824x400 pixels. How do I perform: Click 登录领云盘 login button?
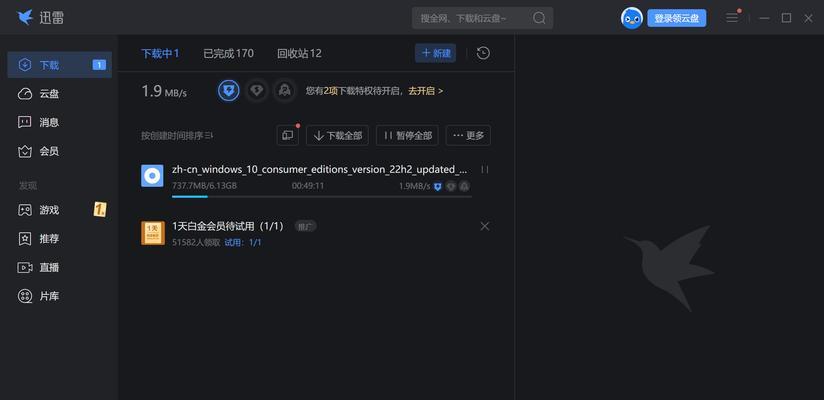(x=677, y=18)
